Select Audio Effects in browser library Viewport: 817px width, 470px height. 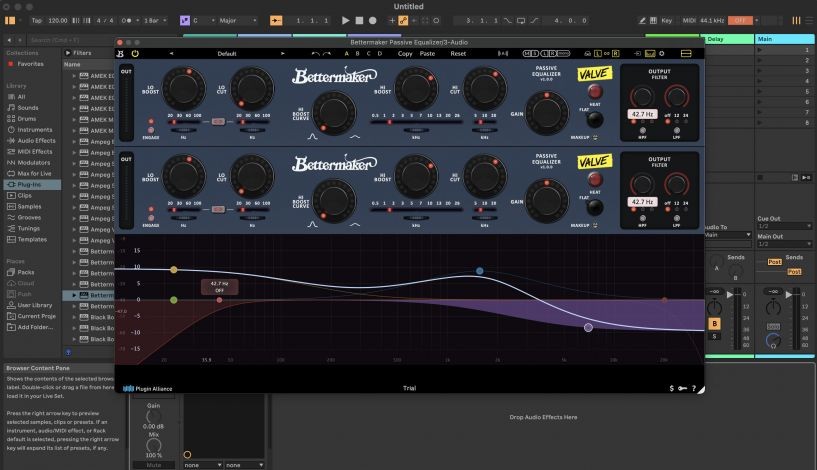coord(35,141)
